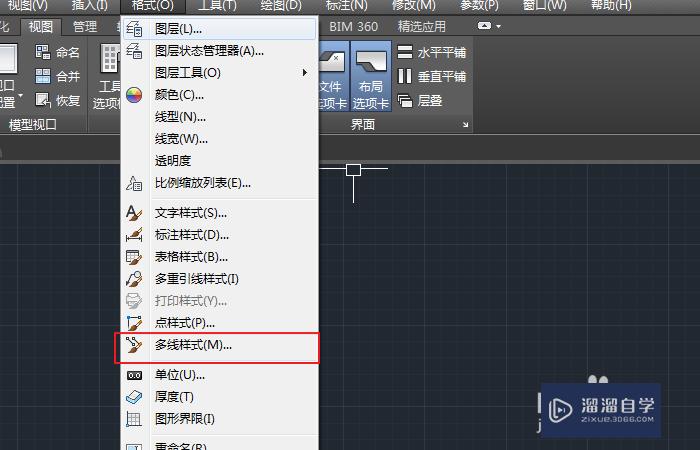Open 表格样式(B)... entry

coord(219,257)
